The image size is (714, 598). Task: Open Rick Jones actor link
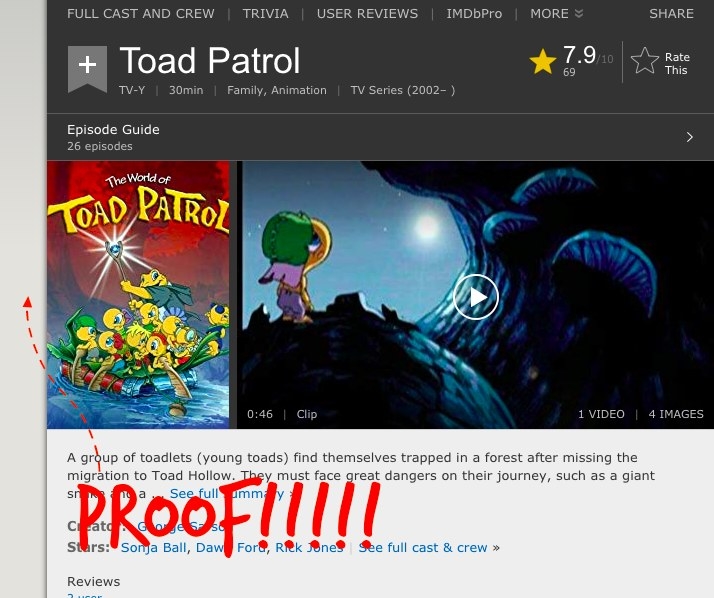[x=309, y=547]
